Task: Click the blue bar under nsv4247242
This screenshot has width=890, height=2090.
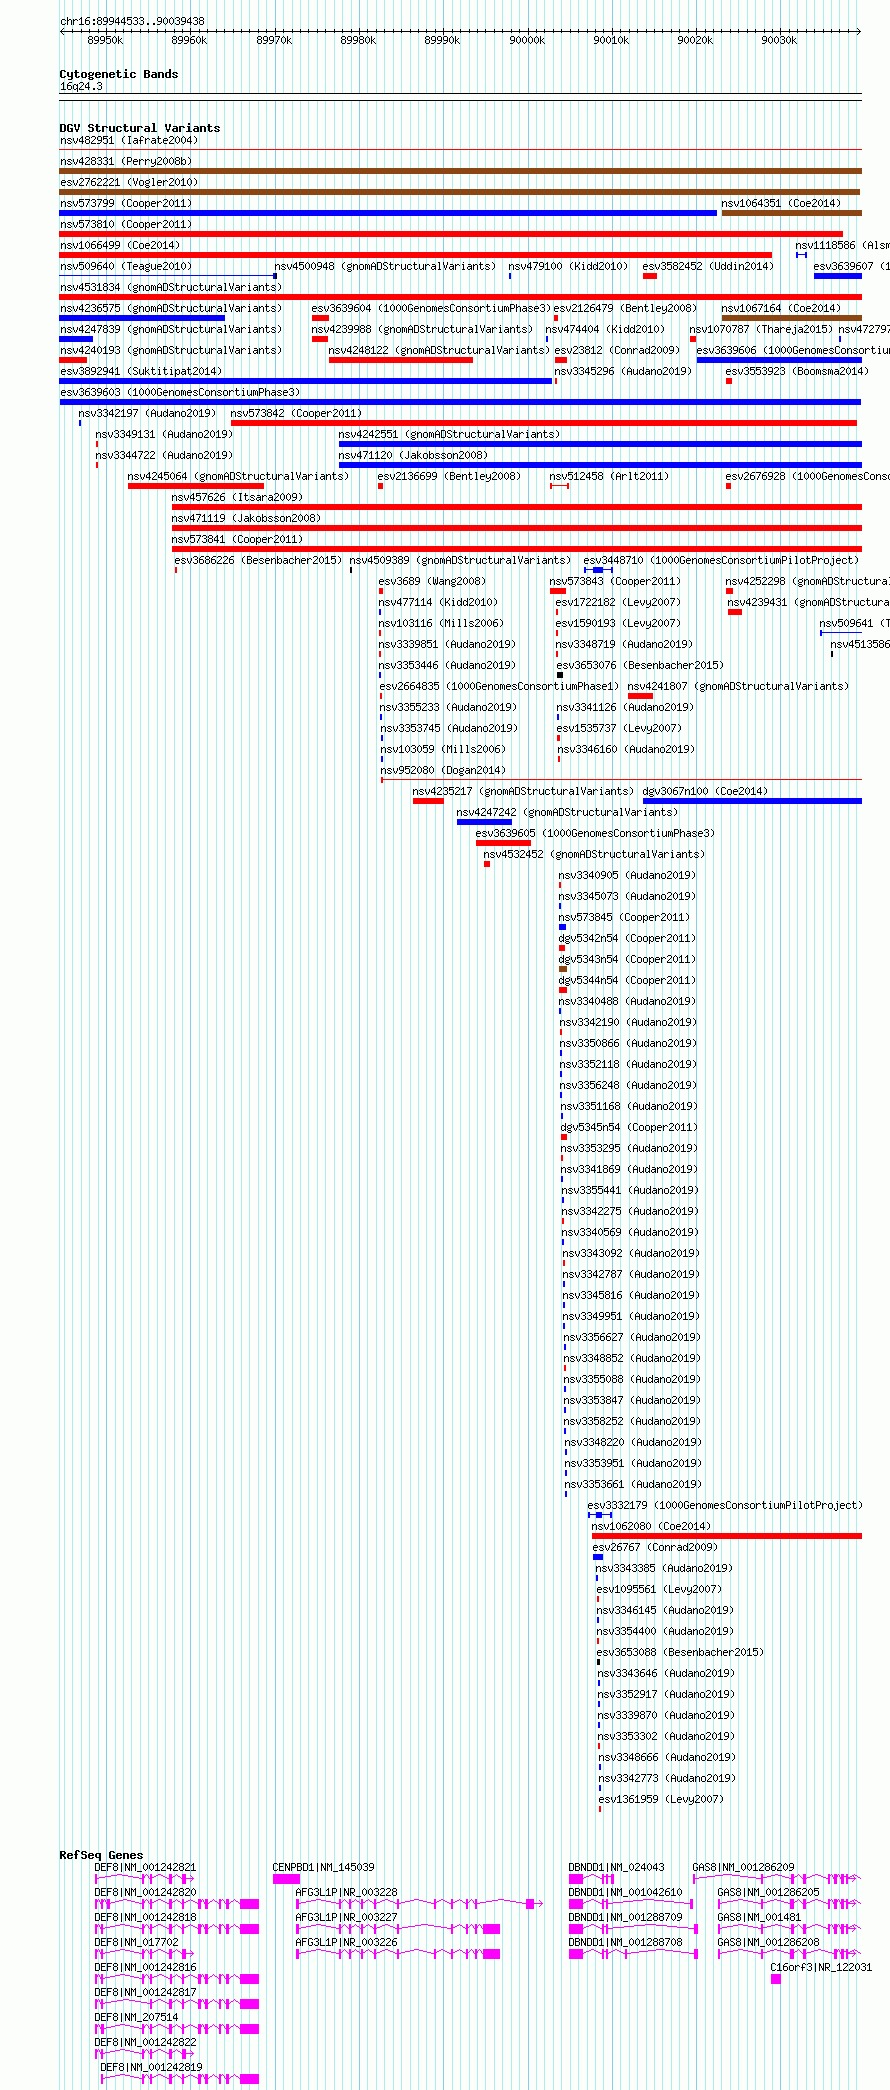Action: point(485,822)
